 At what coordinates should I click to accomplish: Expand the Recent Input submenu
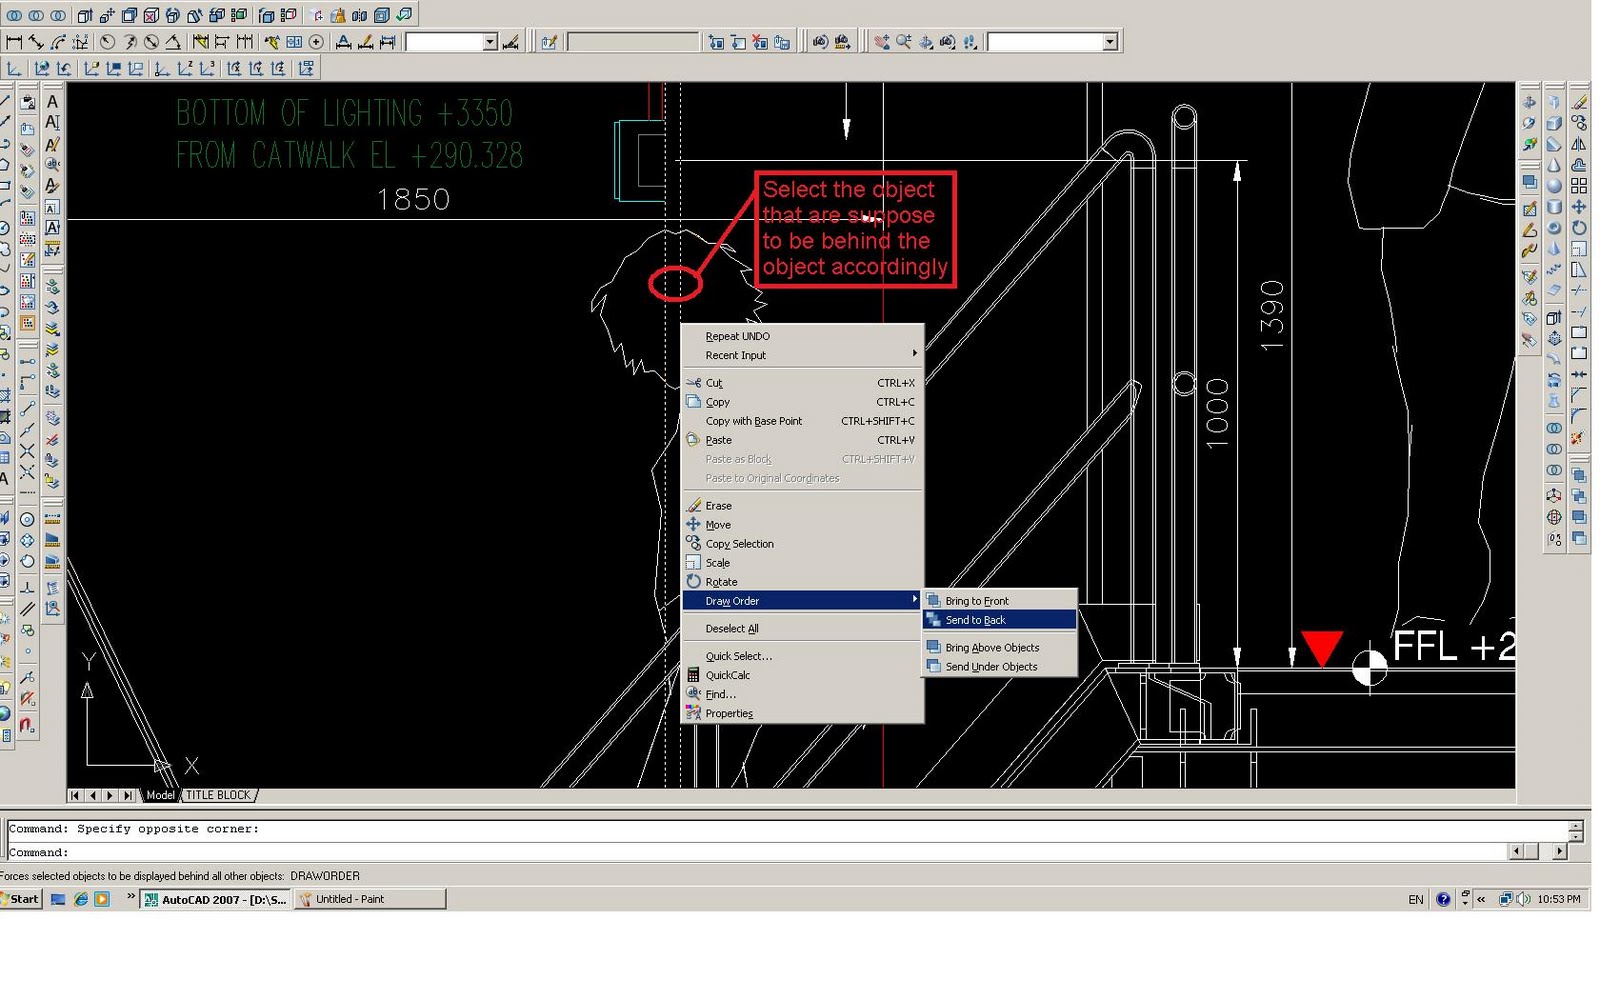click(x=802, y=356)
